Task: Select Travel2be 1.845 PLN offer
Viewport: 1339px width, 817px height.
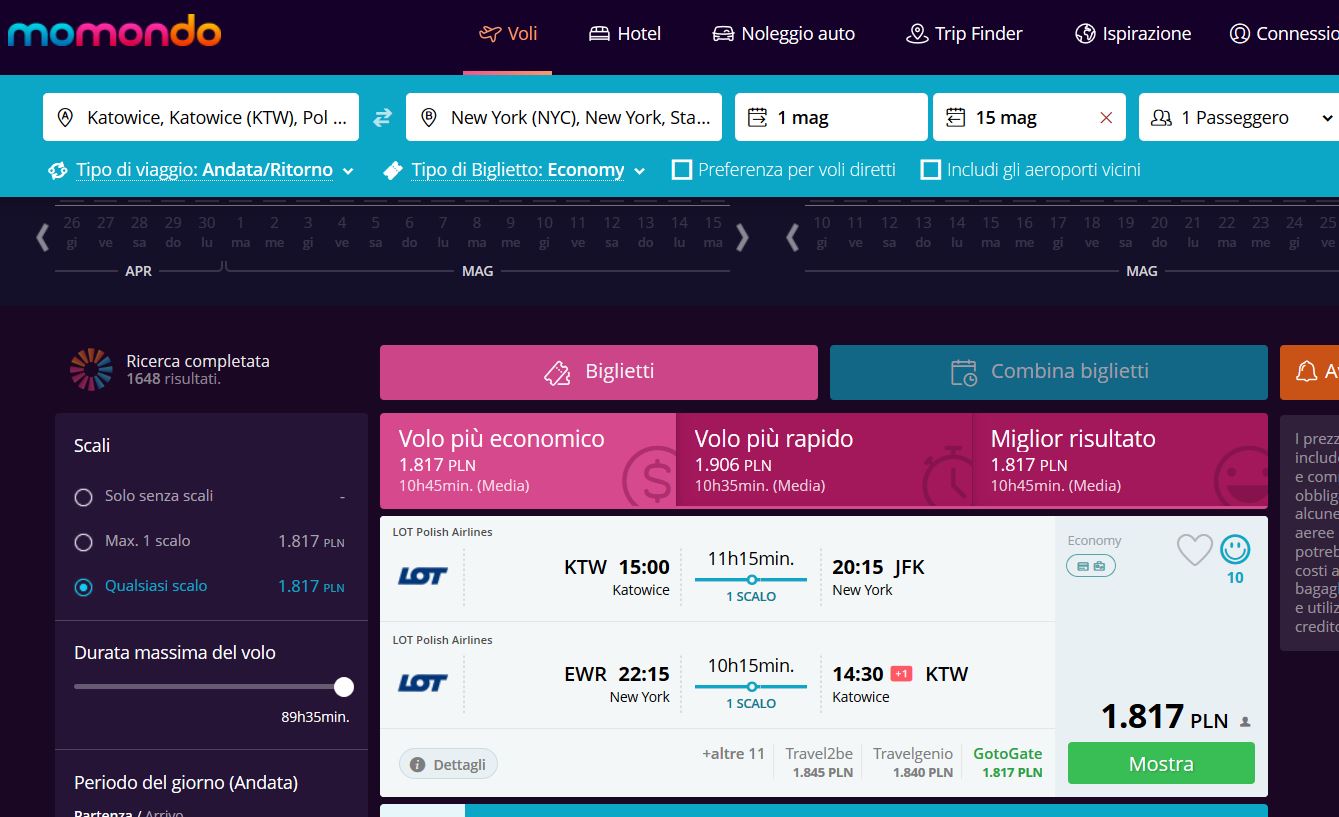Action: tap(819, 762)
